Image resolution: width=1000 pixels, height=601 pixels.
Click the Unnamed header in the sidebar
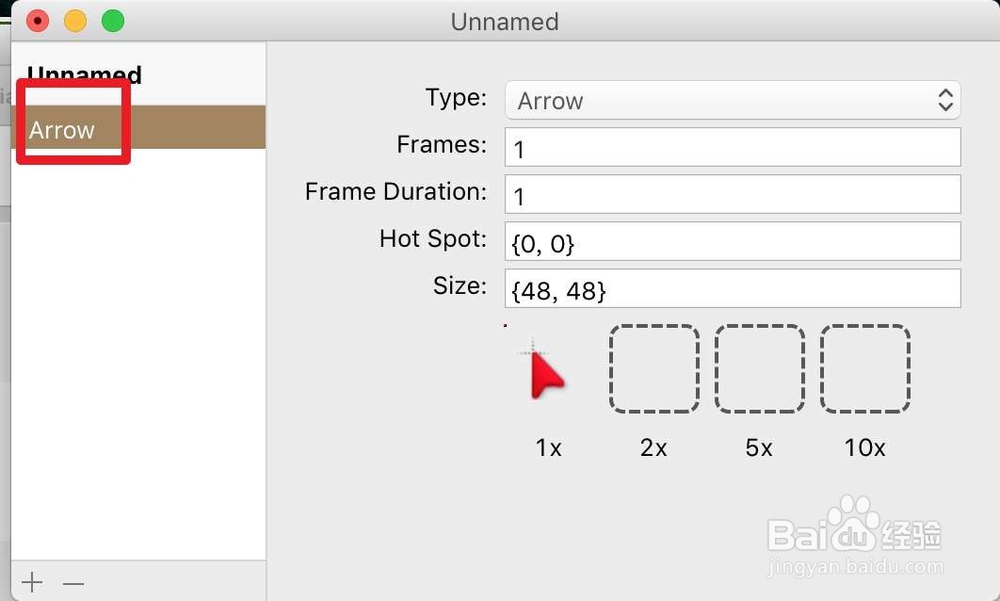pyautogui.click(x=85, y=75)
